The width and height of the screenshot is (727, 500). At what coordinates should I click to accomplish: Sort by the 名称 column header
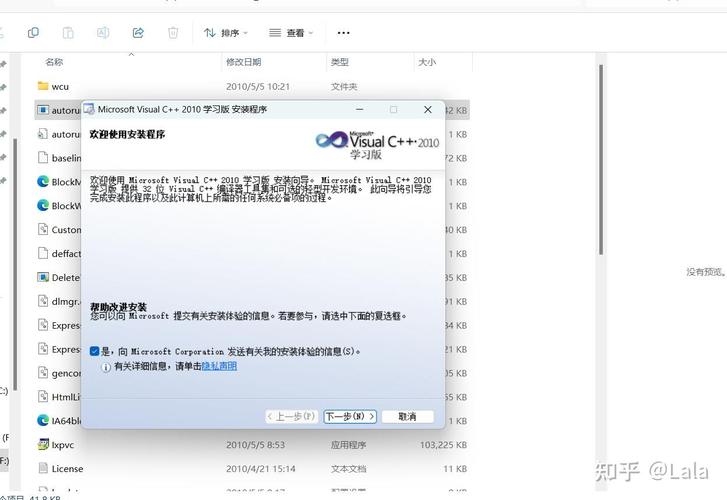(54, 62)
